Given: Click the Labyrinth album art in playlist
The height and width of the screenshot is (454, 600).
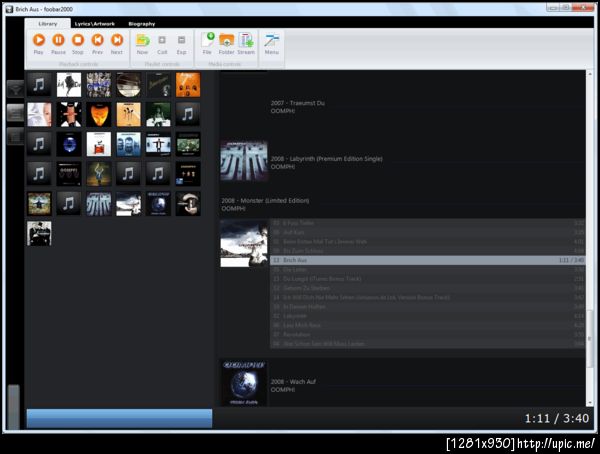Looking at the screenshot, I should click(x=244, y=161).
